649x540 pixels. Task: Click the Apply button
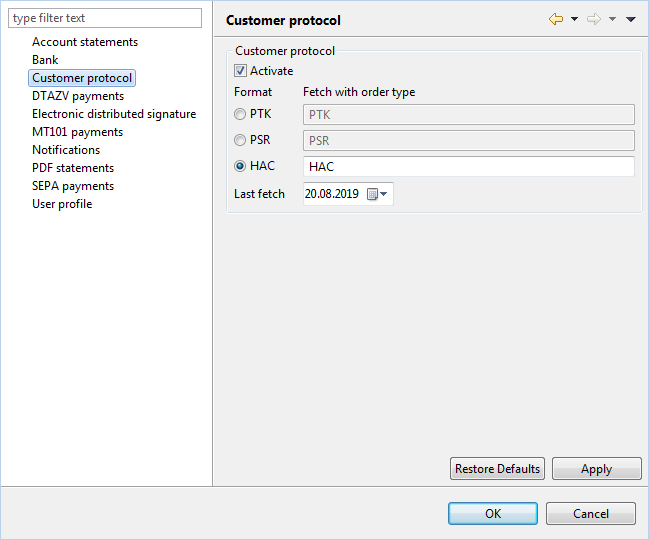(596, 469)
